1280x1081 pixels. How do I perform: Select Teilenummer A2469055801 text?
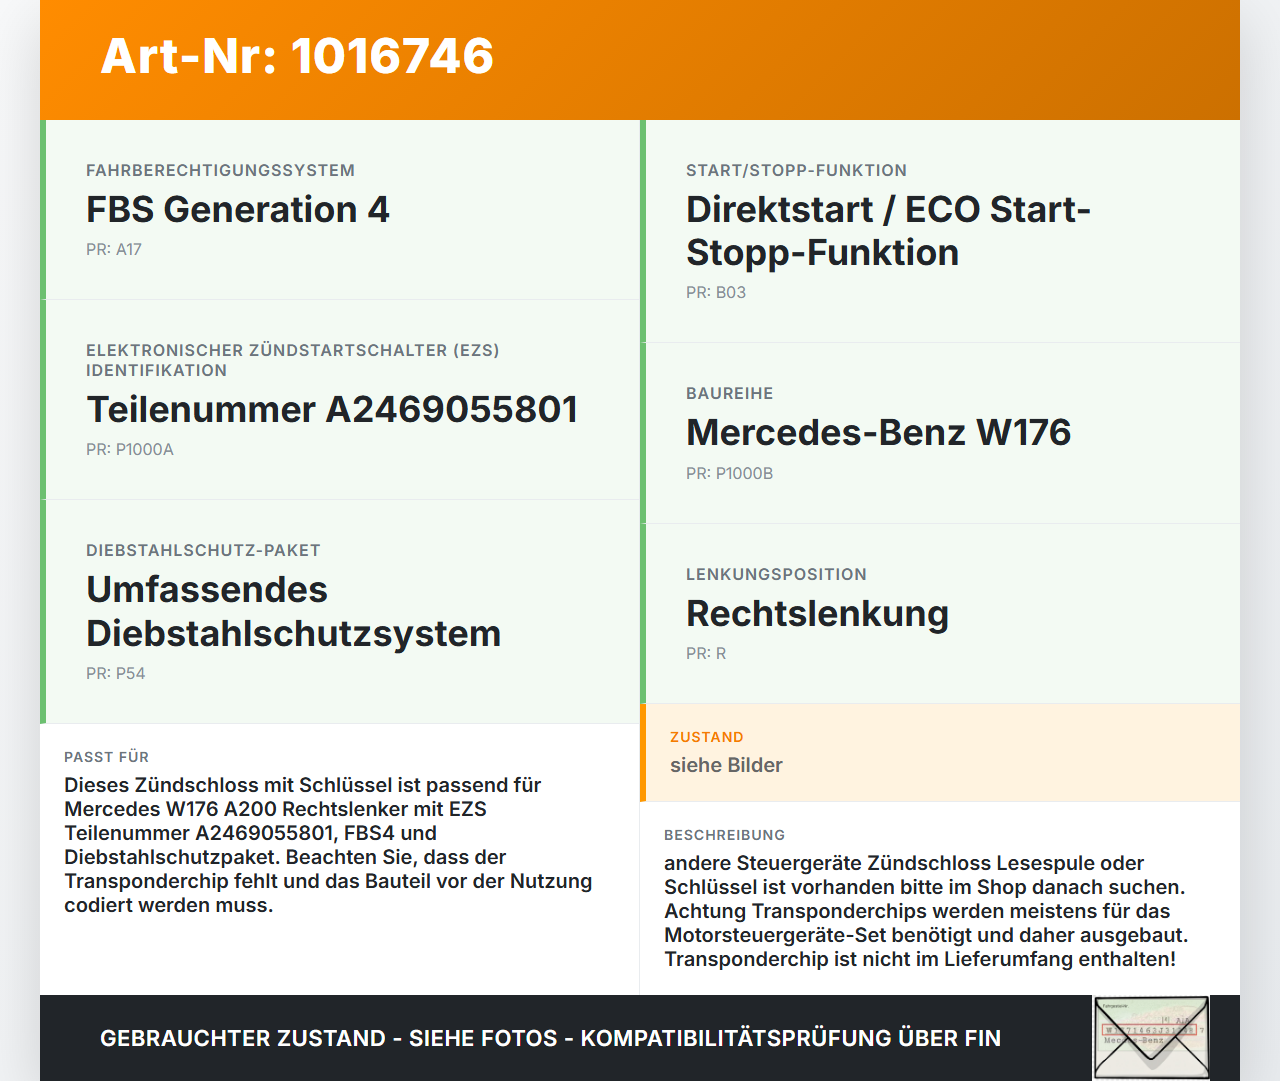pyautogui.click(x=332, y=410)
